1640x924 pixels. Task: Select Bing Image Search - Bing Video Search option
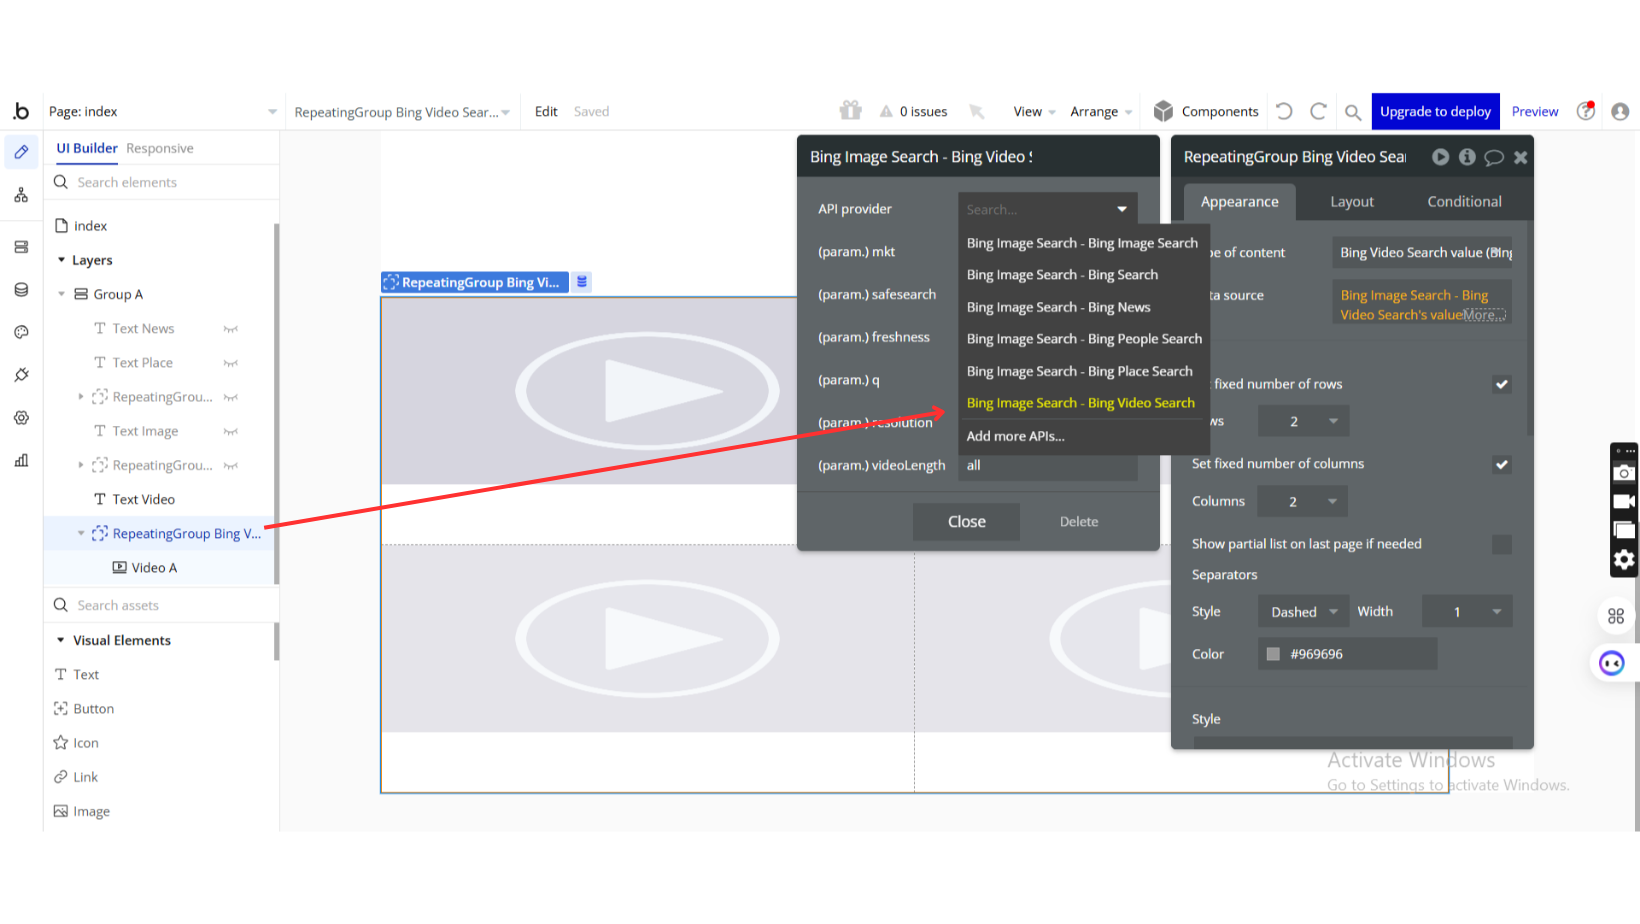pyautogui.click(x=1080, y=403)
